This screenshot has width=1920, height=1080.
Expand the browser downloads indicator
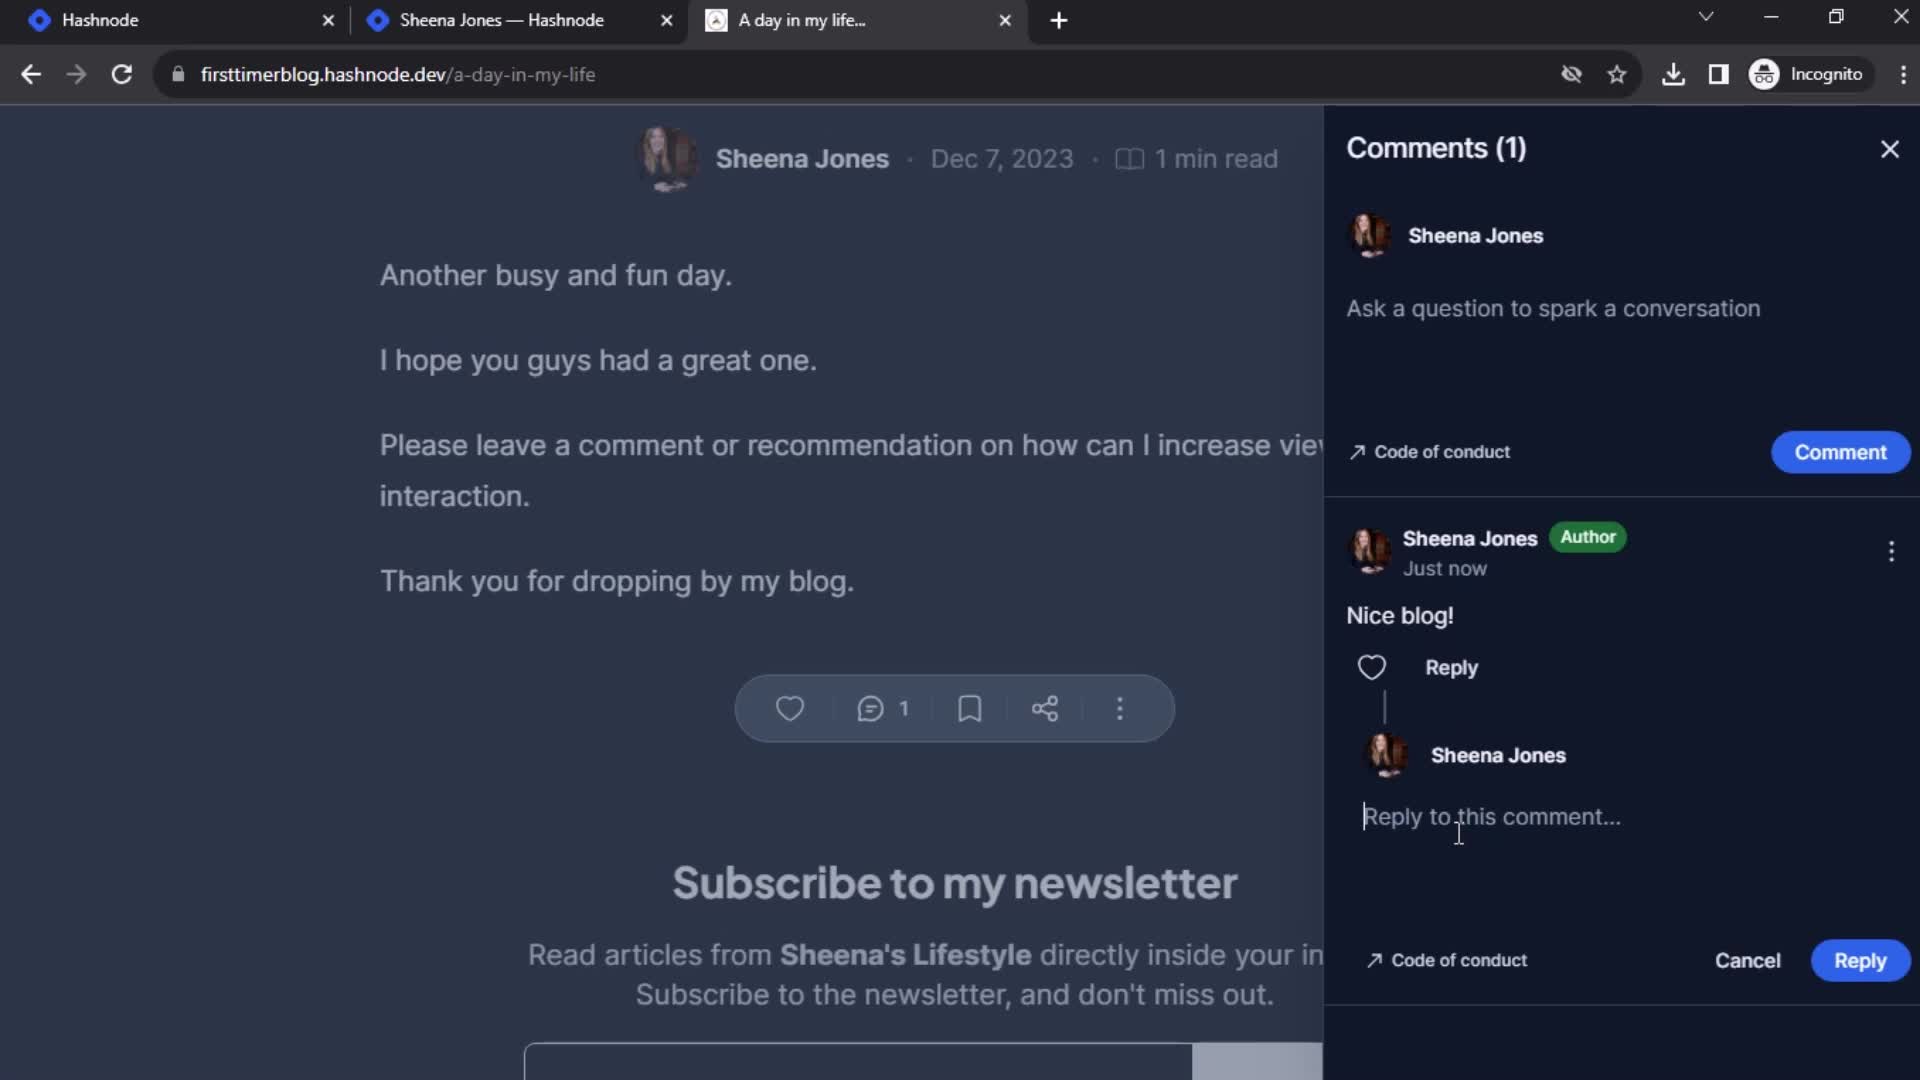1671,75
